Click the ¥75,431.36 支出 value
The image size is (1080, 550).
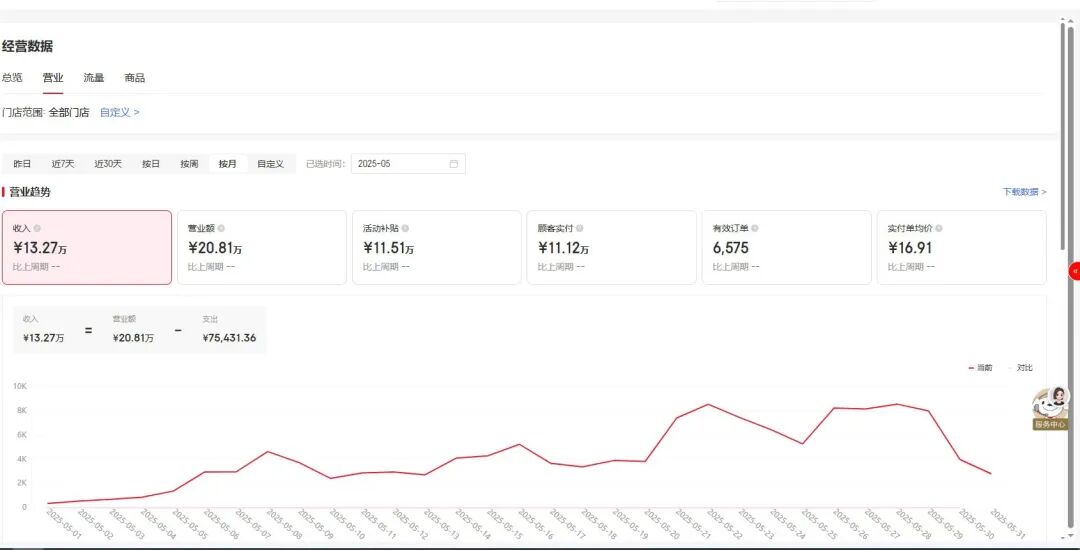point(229,338)
